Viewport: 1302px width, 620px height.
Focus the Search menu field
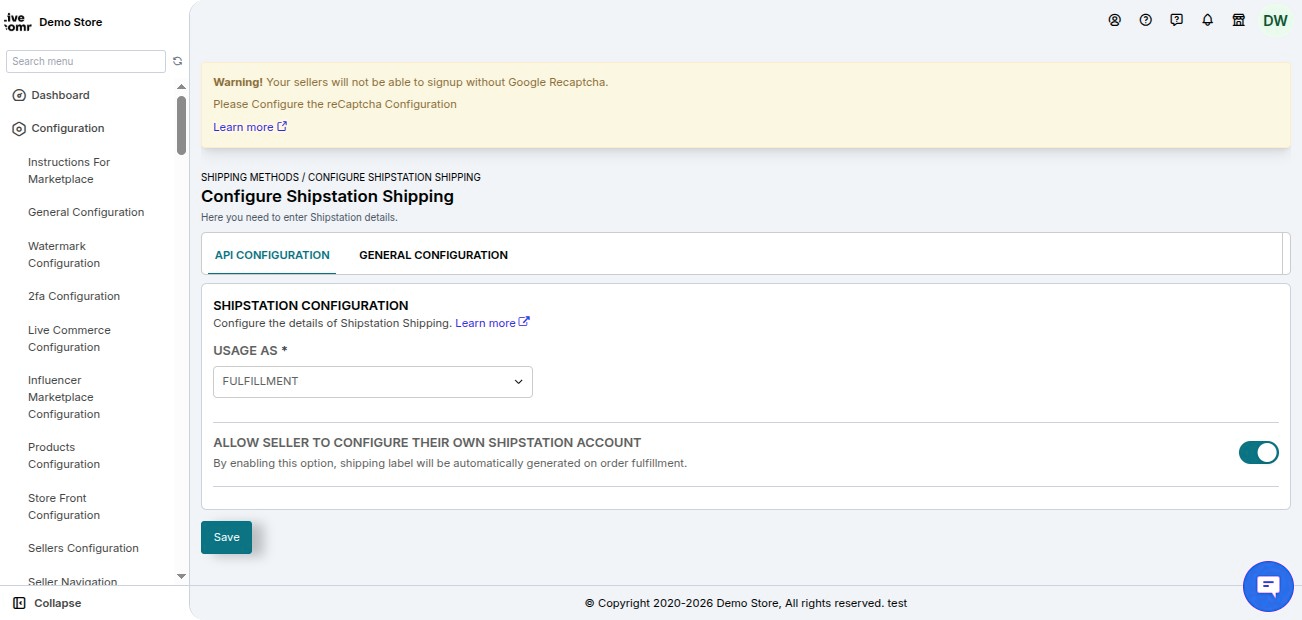[86, 61]
